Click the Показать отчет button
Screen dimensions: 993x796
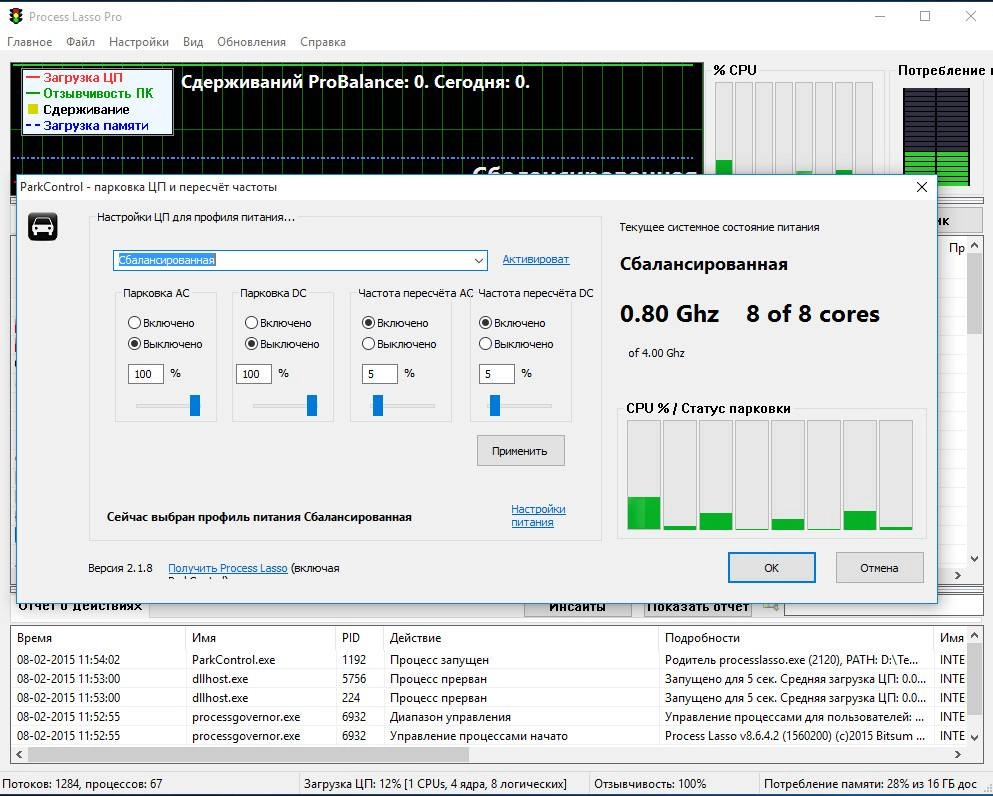point(698,607)
